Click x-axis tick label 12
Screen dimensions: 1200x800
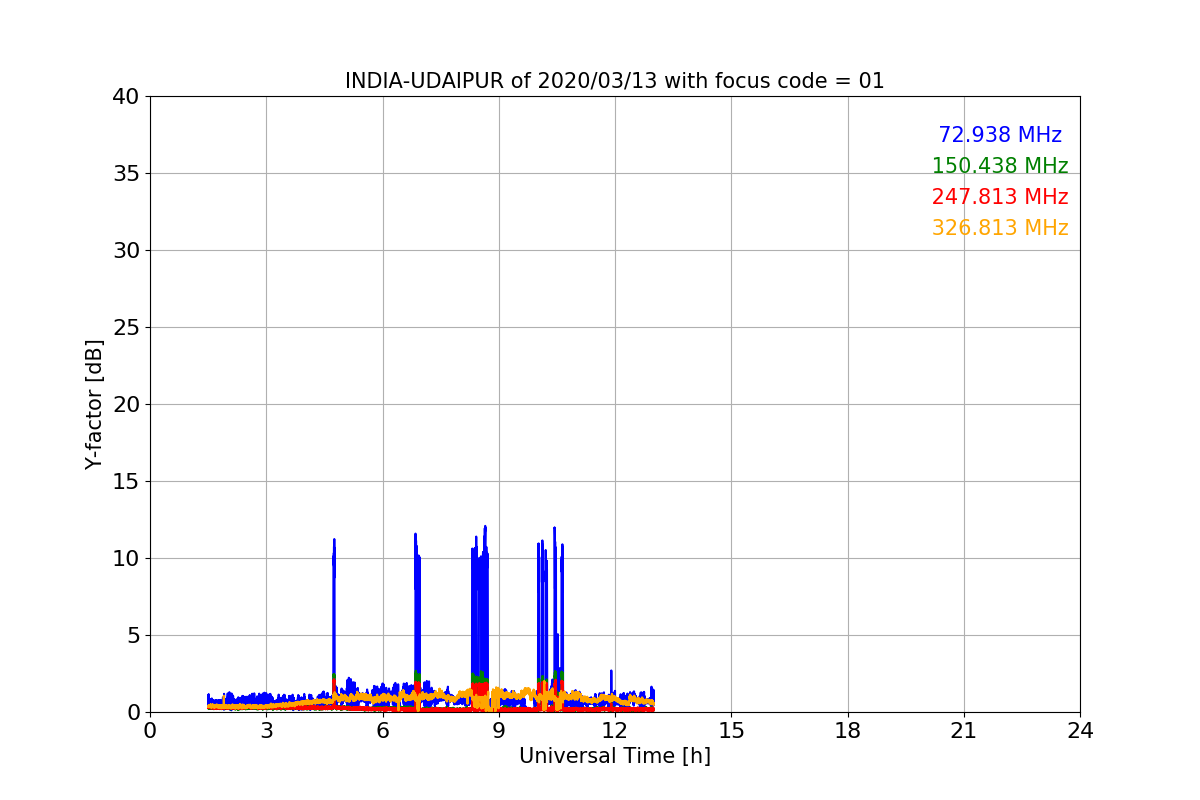(x=615, y=731)
